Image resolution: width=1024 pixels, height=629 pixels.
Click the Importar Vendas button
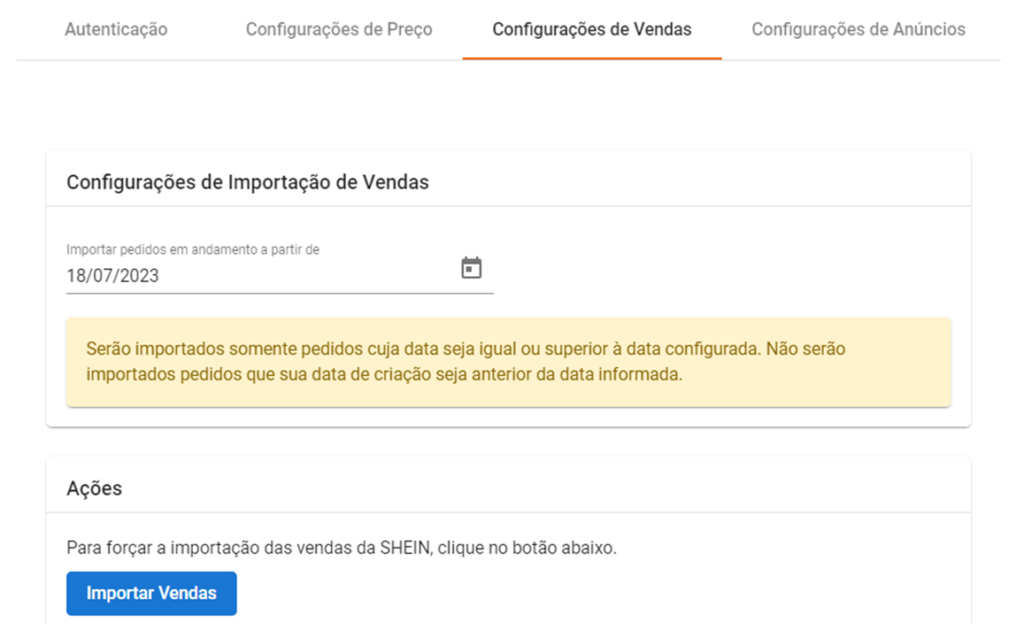[152, 593]
